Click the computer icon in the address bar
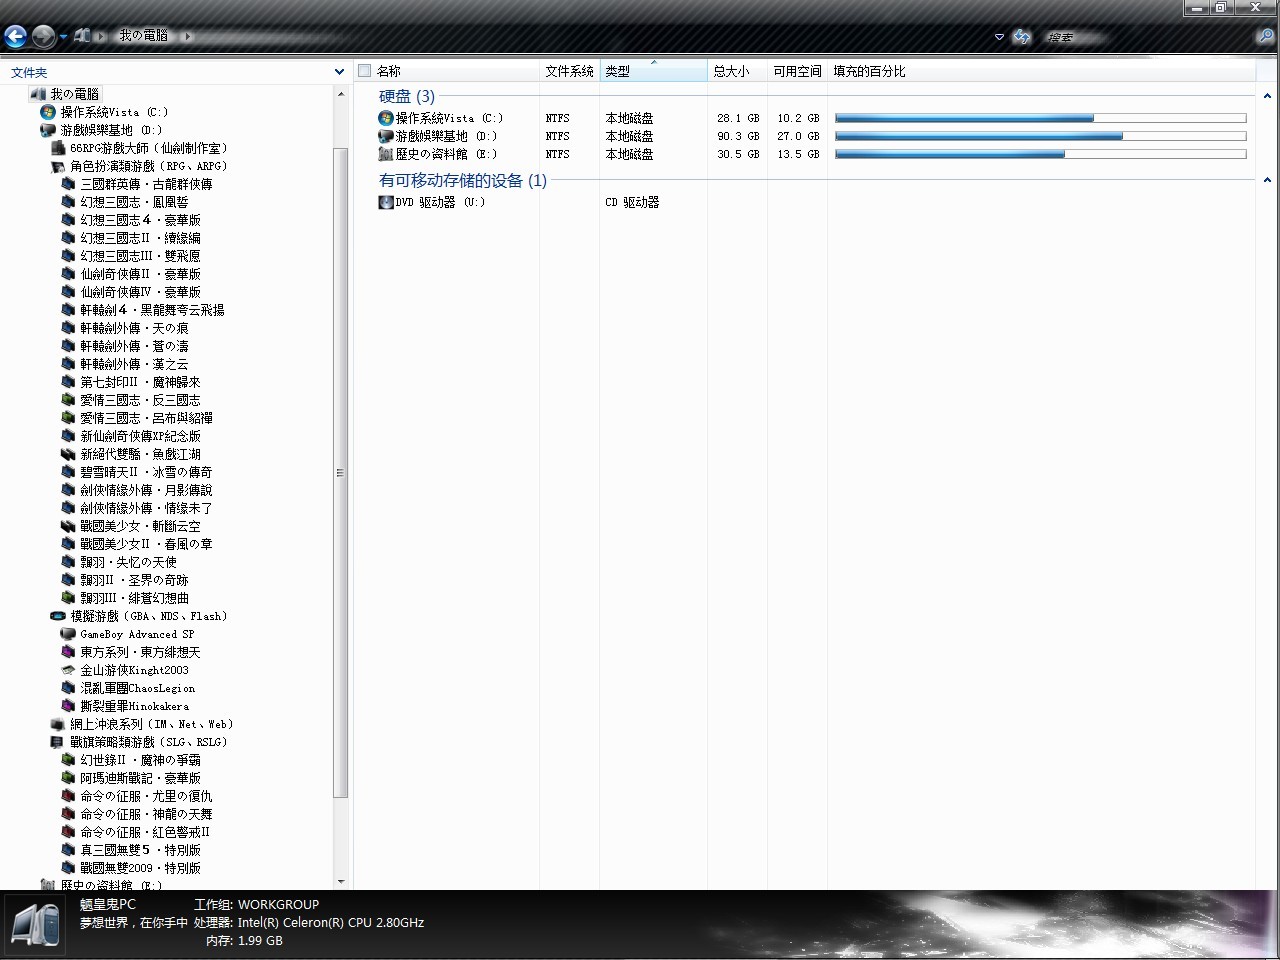The image size is (1280, 960). pos(82,36)
